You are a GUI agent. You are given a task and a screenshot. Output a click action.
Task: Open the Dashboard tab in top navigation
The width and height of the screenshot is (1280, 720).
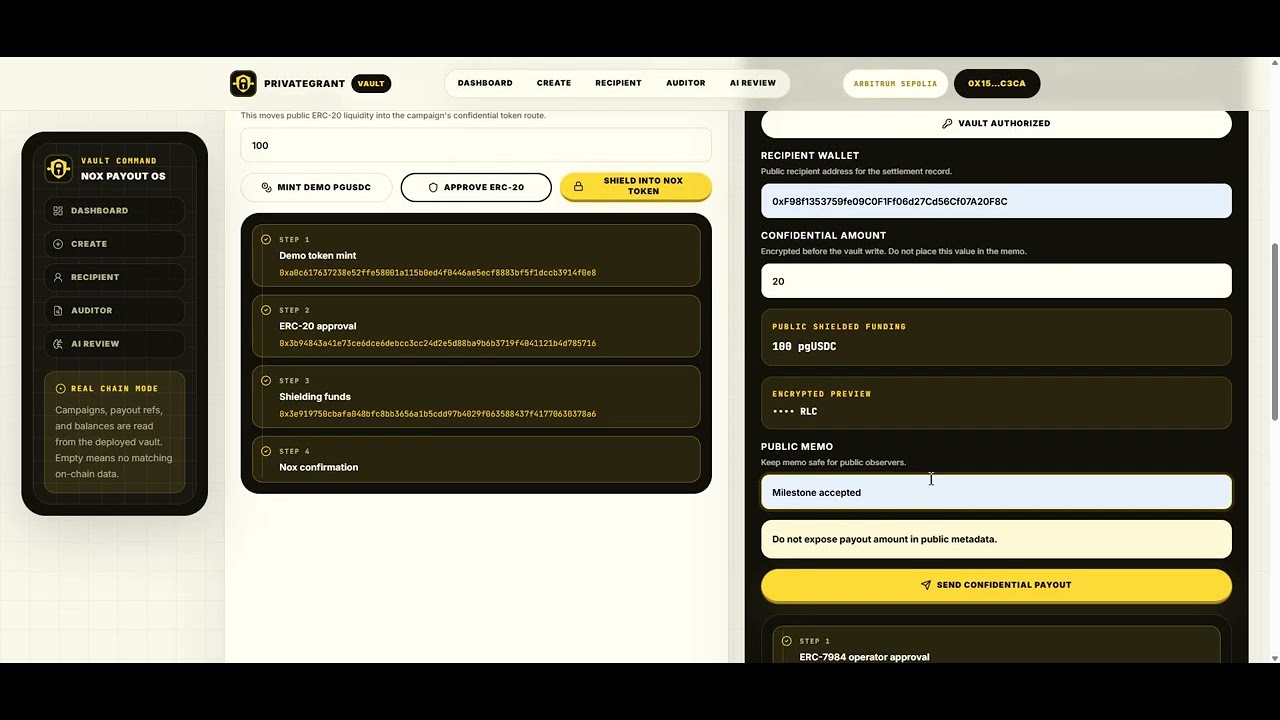coord(485,83)
